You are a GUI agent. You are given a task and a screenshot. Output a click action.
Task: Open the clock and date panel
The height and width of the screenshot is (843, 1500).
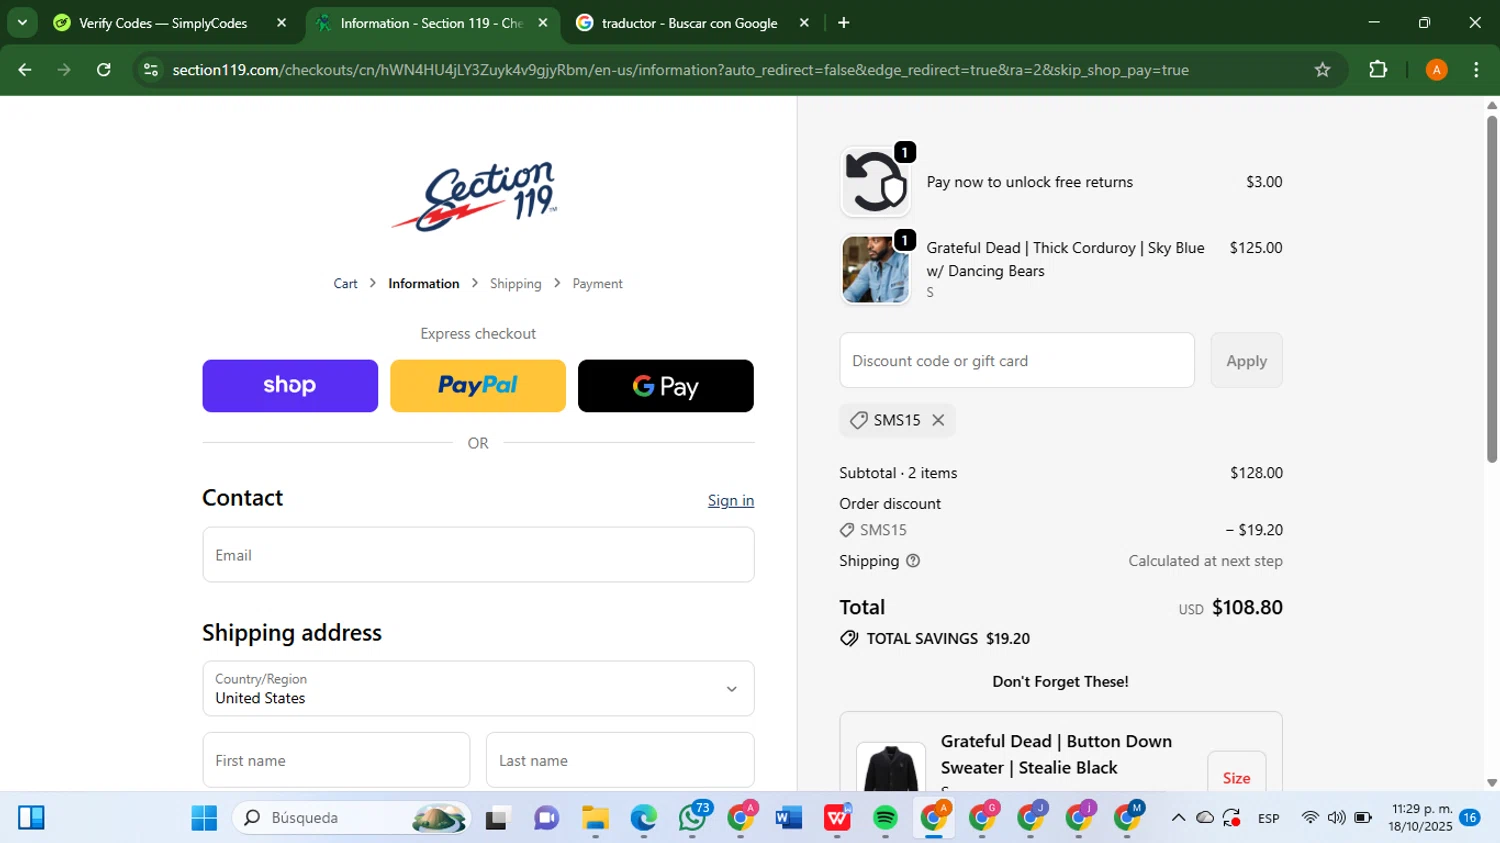tap(1420, 818)
